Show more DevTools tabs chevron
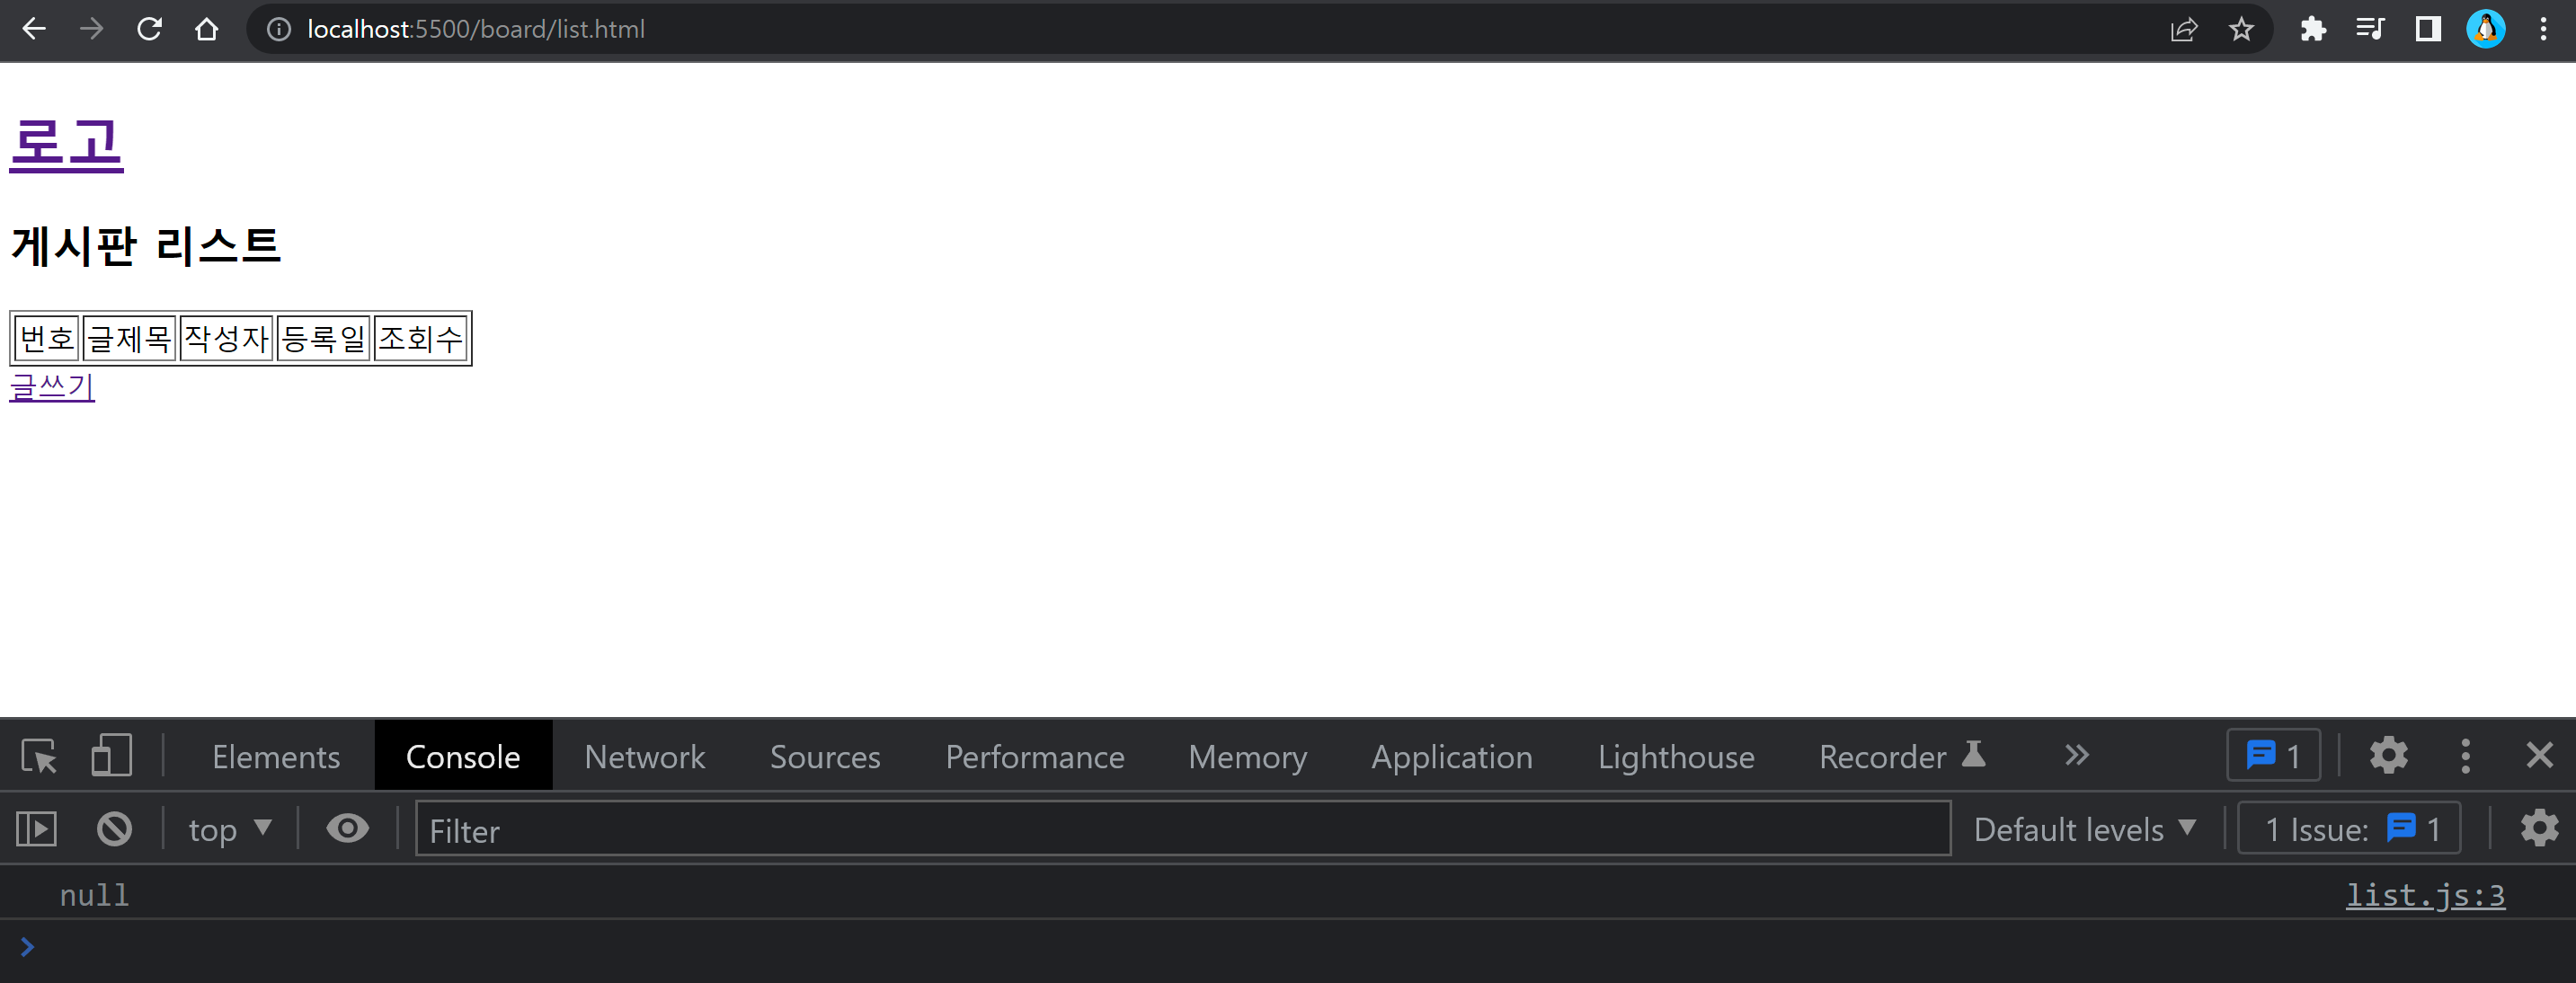This screenshot has width=2576, height=983. pyautogui.click(x=2076, y=756)
